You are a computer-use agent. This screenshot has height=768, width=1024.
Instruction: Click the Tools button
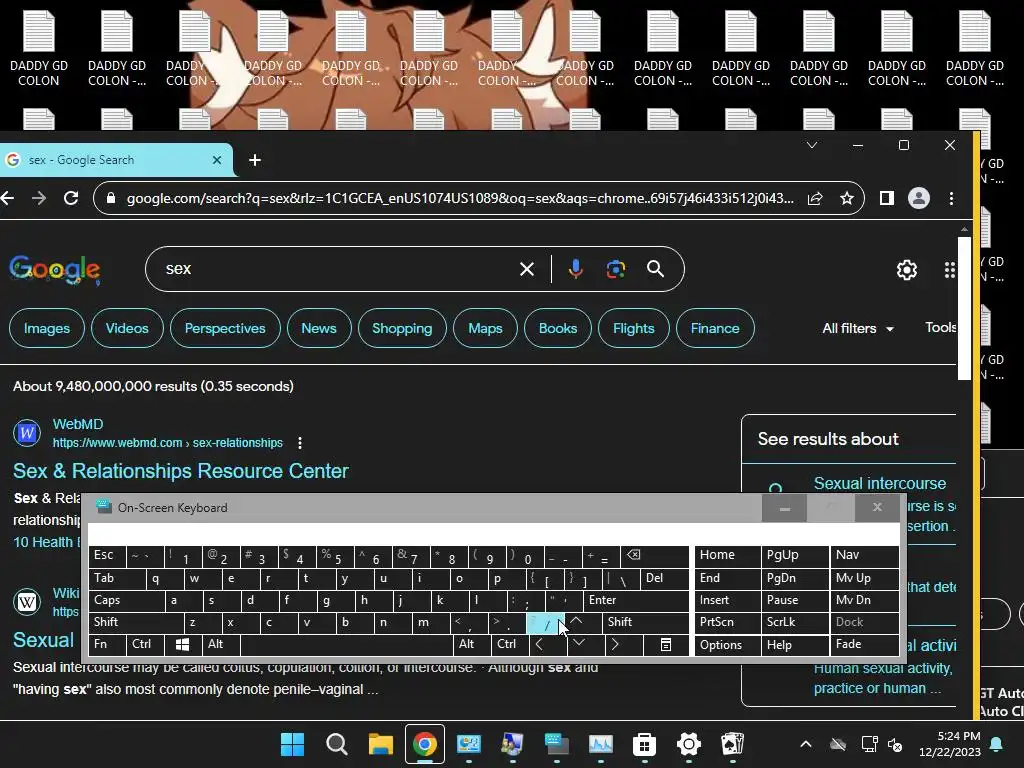[x=940, y=328]
